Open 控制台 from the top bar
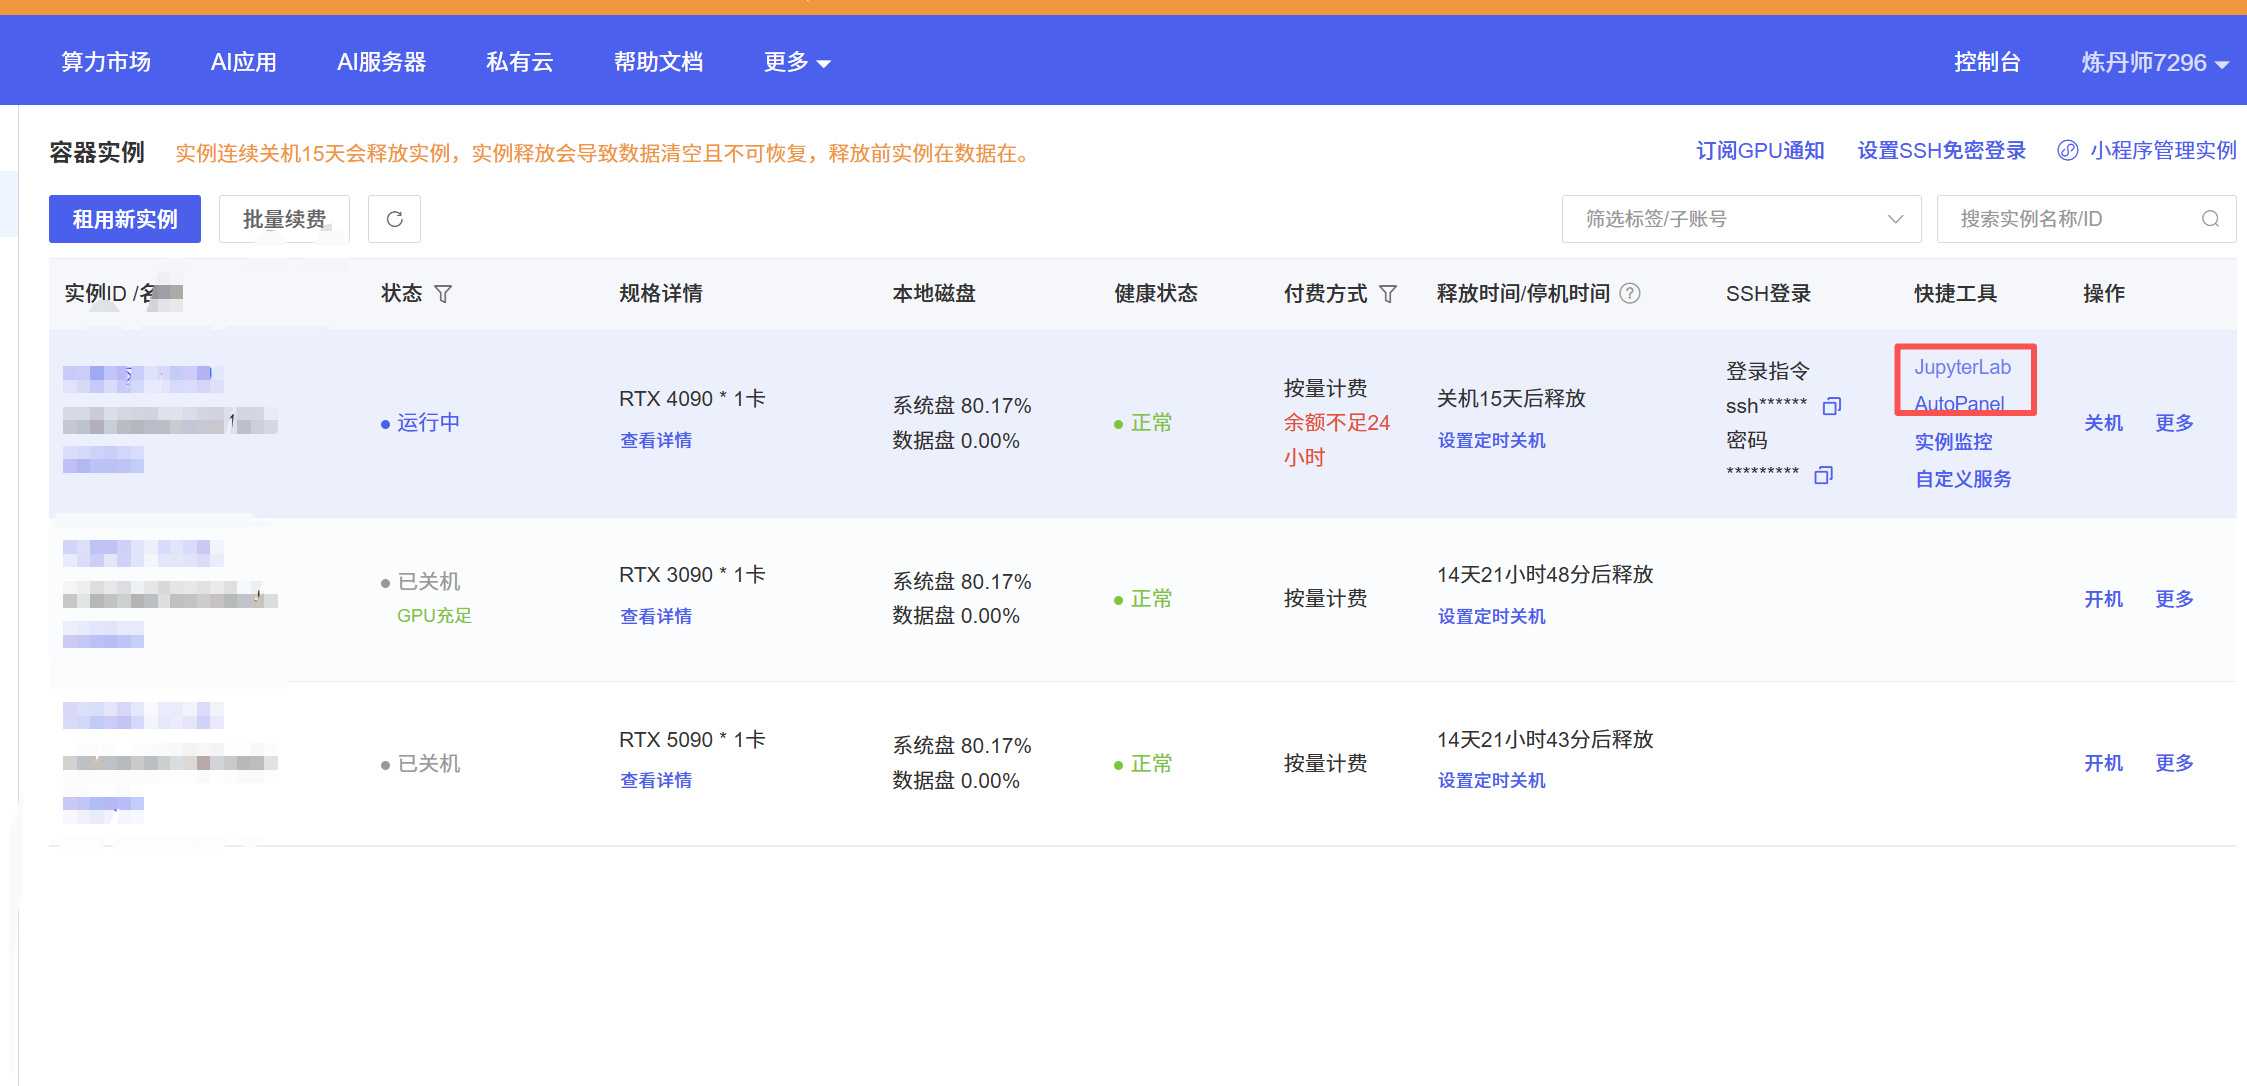Screen dimensions: 2247x1086 [x=1987, y=62]
